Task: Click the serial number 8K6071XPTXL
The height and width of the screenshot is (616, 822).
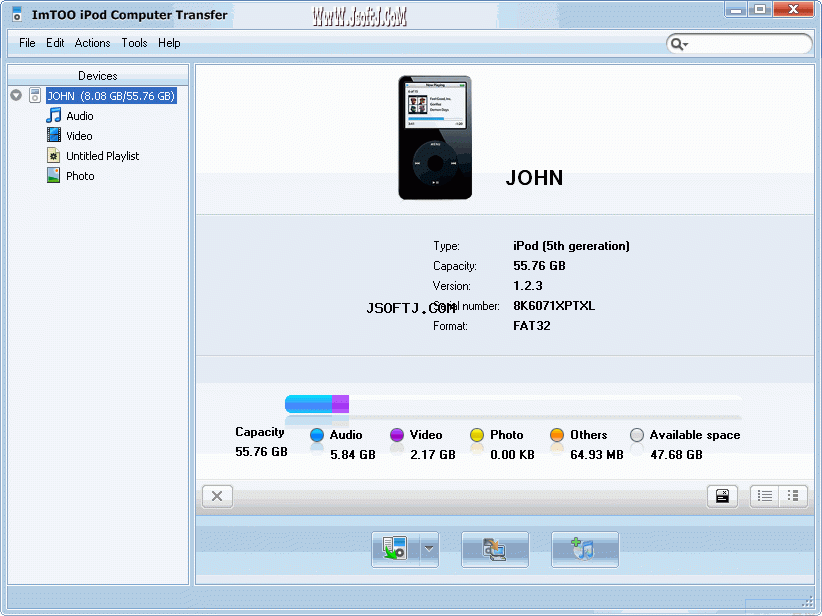Action: pos(554,306)
